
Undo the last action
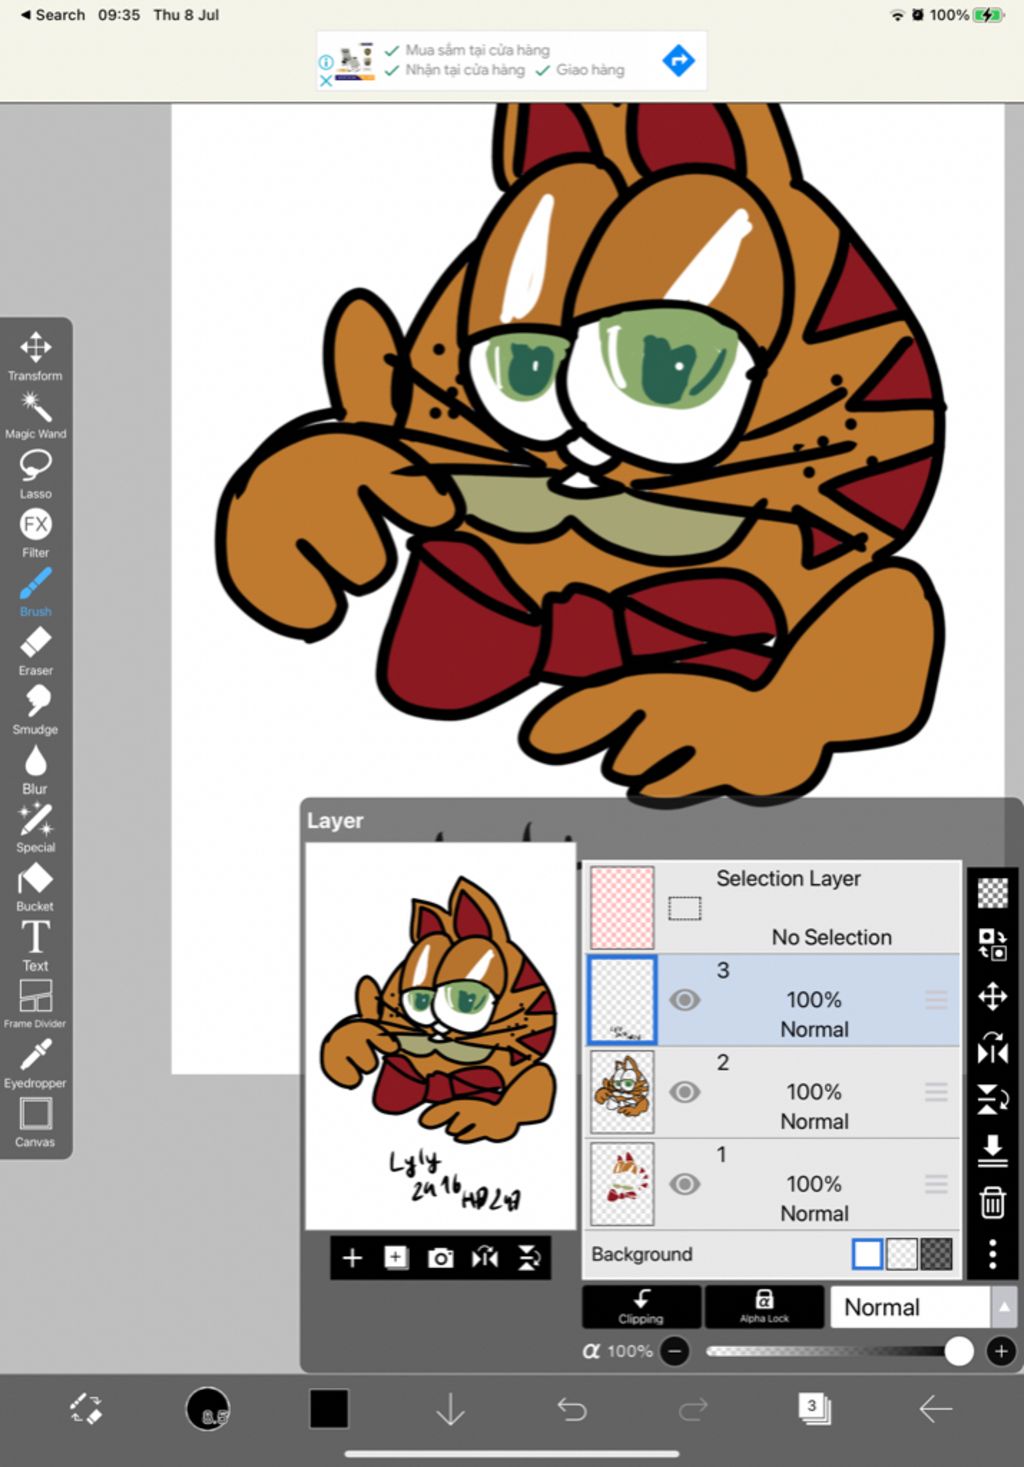(x=572, y=1409)
